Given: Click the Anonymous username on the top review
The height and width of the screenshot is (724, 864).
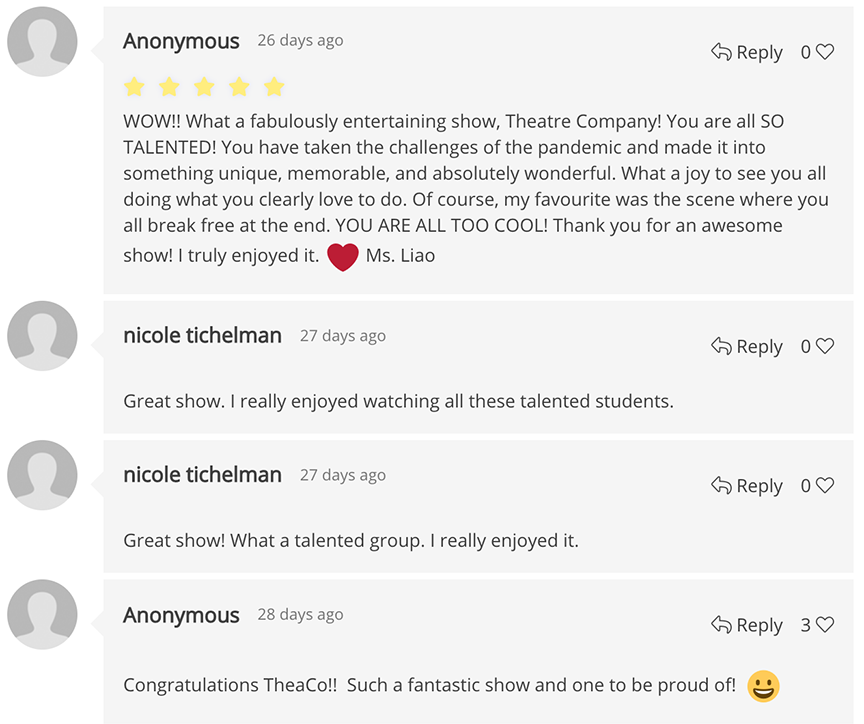Looking at the screenshot, I should click(x=181, y=41).
